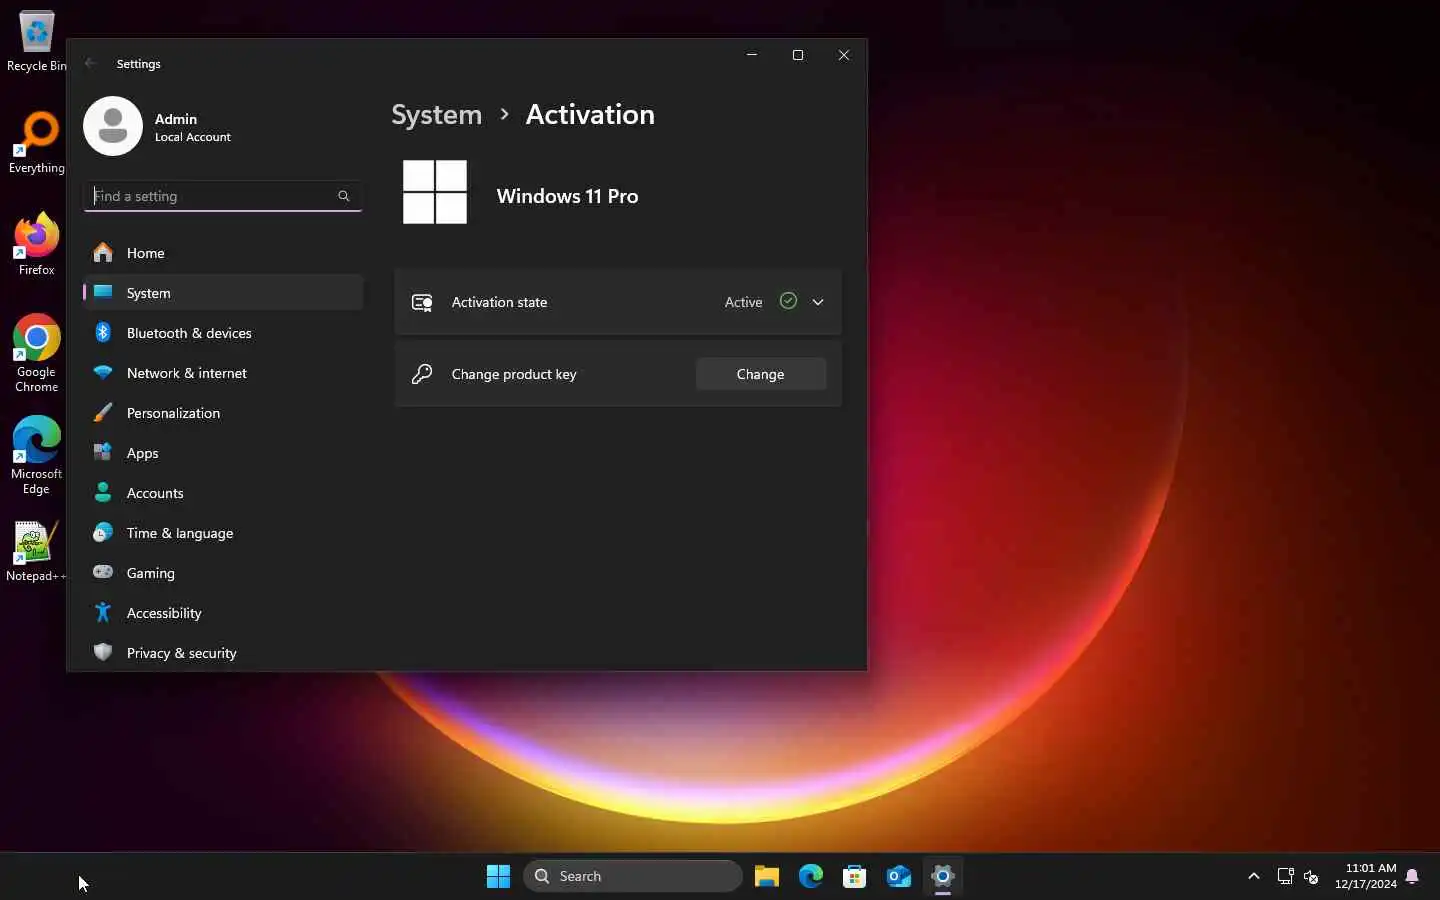Screen dimensions: 1440x900
Task: Launch Google Chrome from the desktop
Action: pos(37,353)
